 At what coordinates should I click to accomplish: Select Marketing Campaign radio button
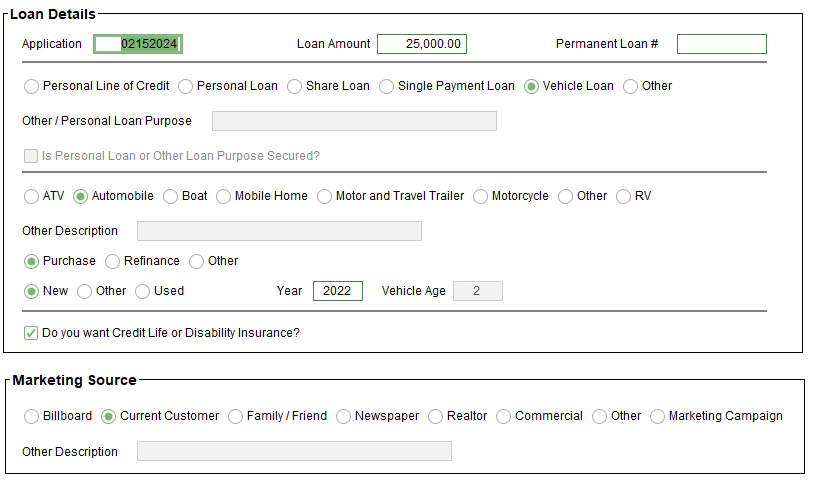tap(658, 416)
